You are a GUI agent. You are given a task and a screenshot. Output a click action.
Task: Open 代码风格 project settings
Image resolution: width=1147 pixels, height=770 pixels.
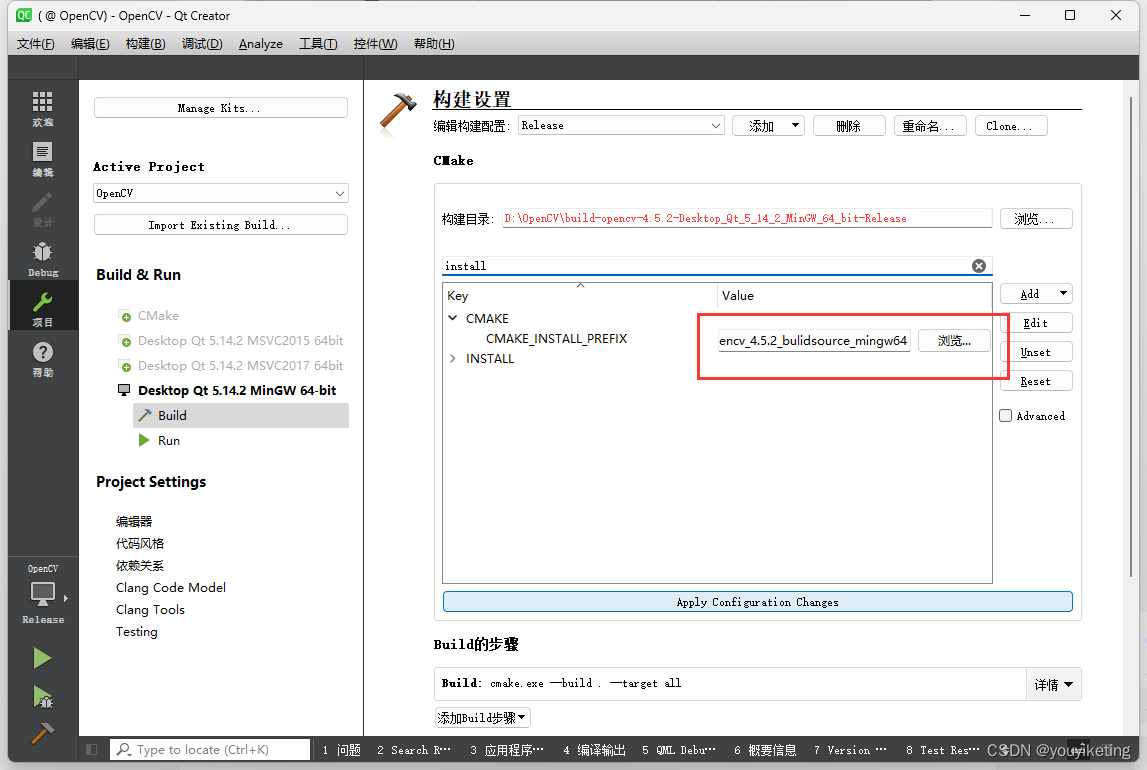pos(140,543)
